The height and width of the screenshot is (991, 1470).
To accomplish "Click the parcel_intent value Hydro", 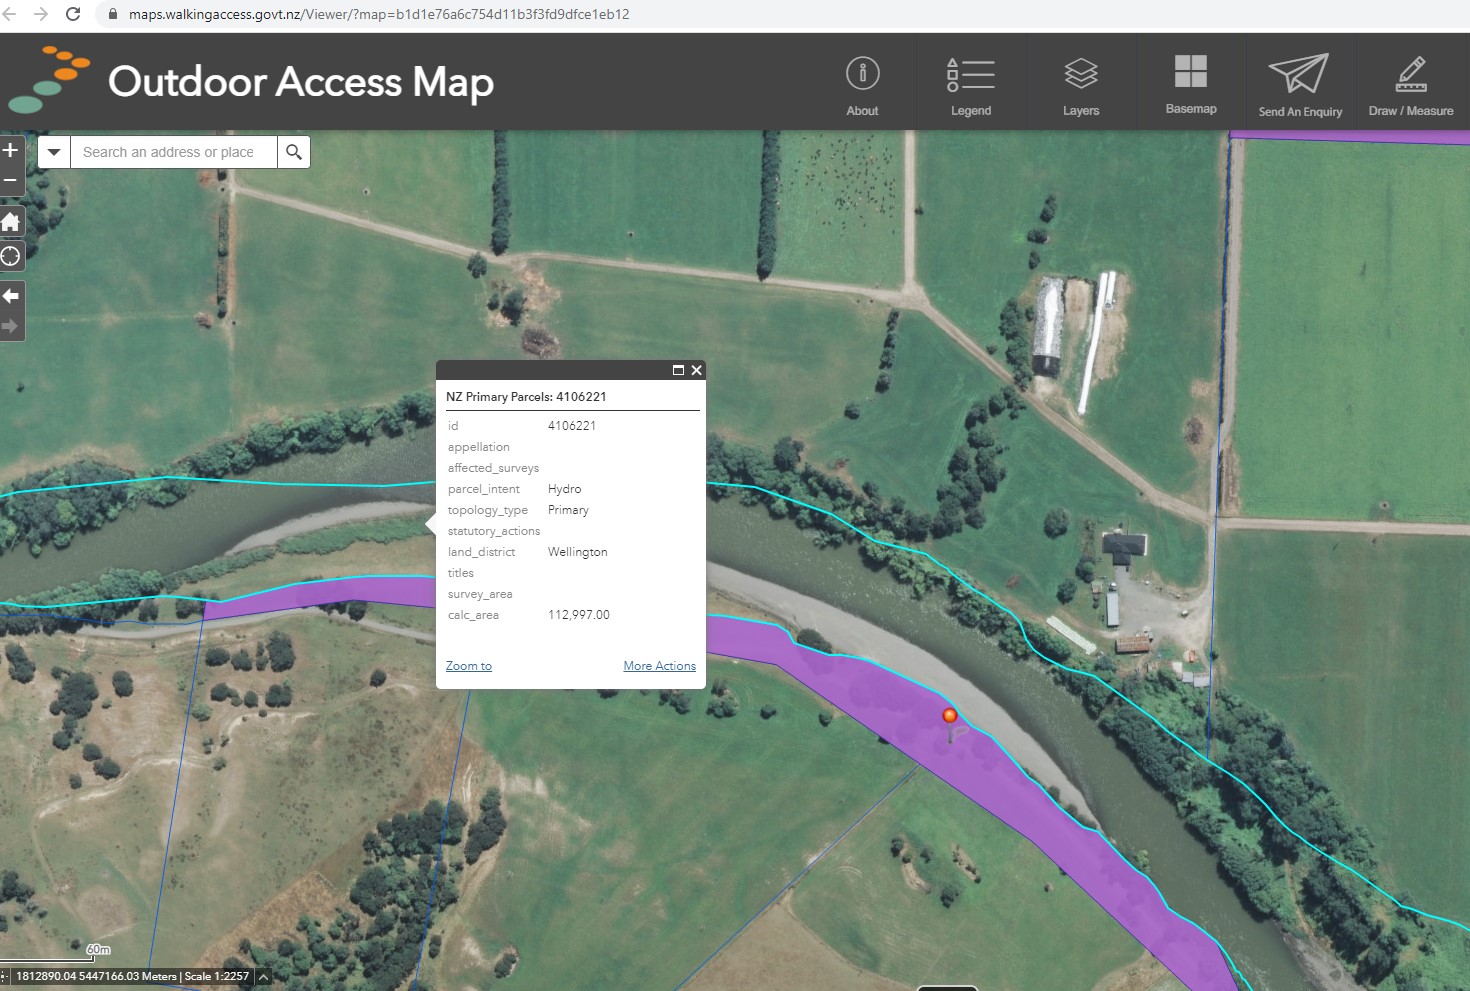I will pyautogui.click(x=565, y=489).
